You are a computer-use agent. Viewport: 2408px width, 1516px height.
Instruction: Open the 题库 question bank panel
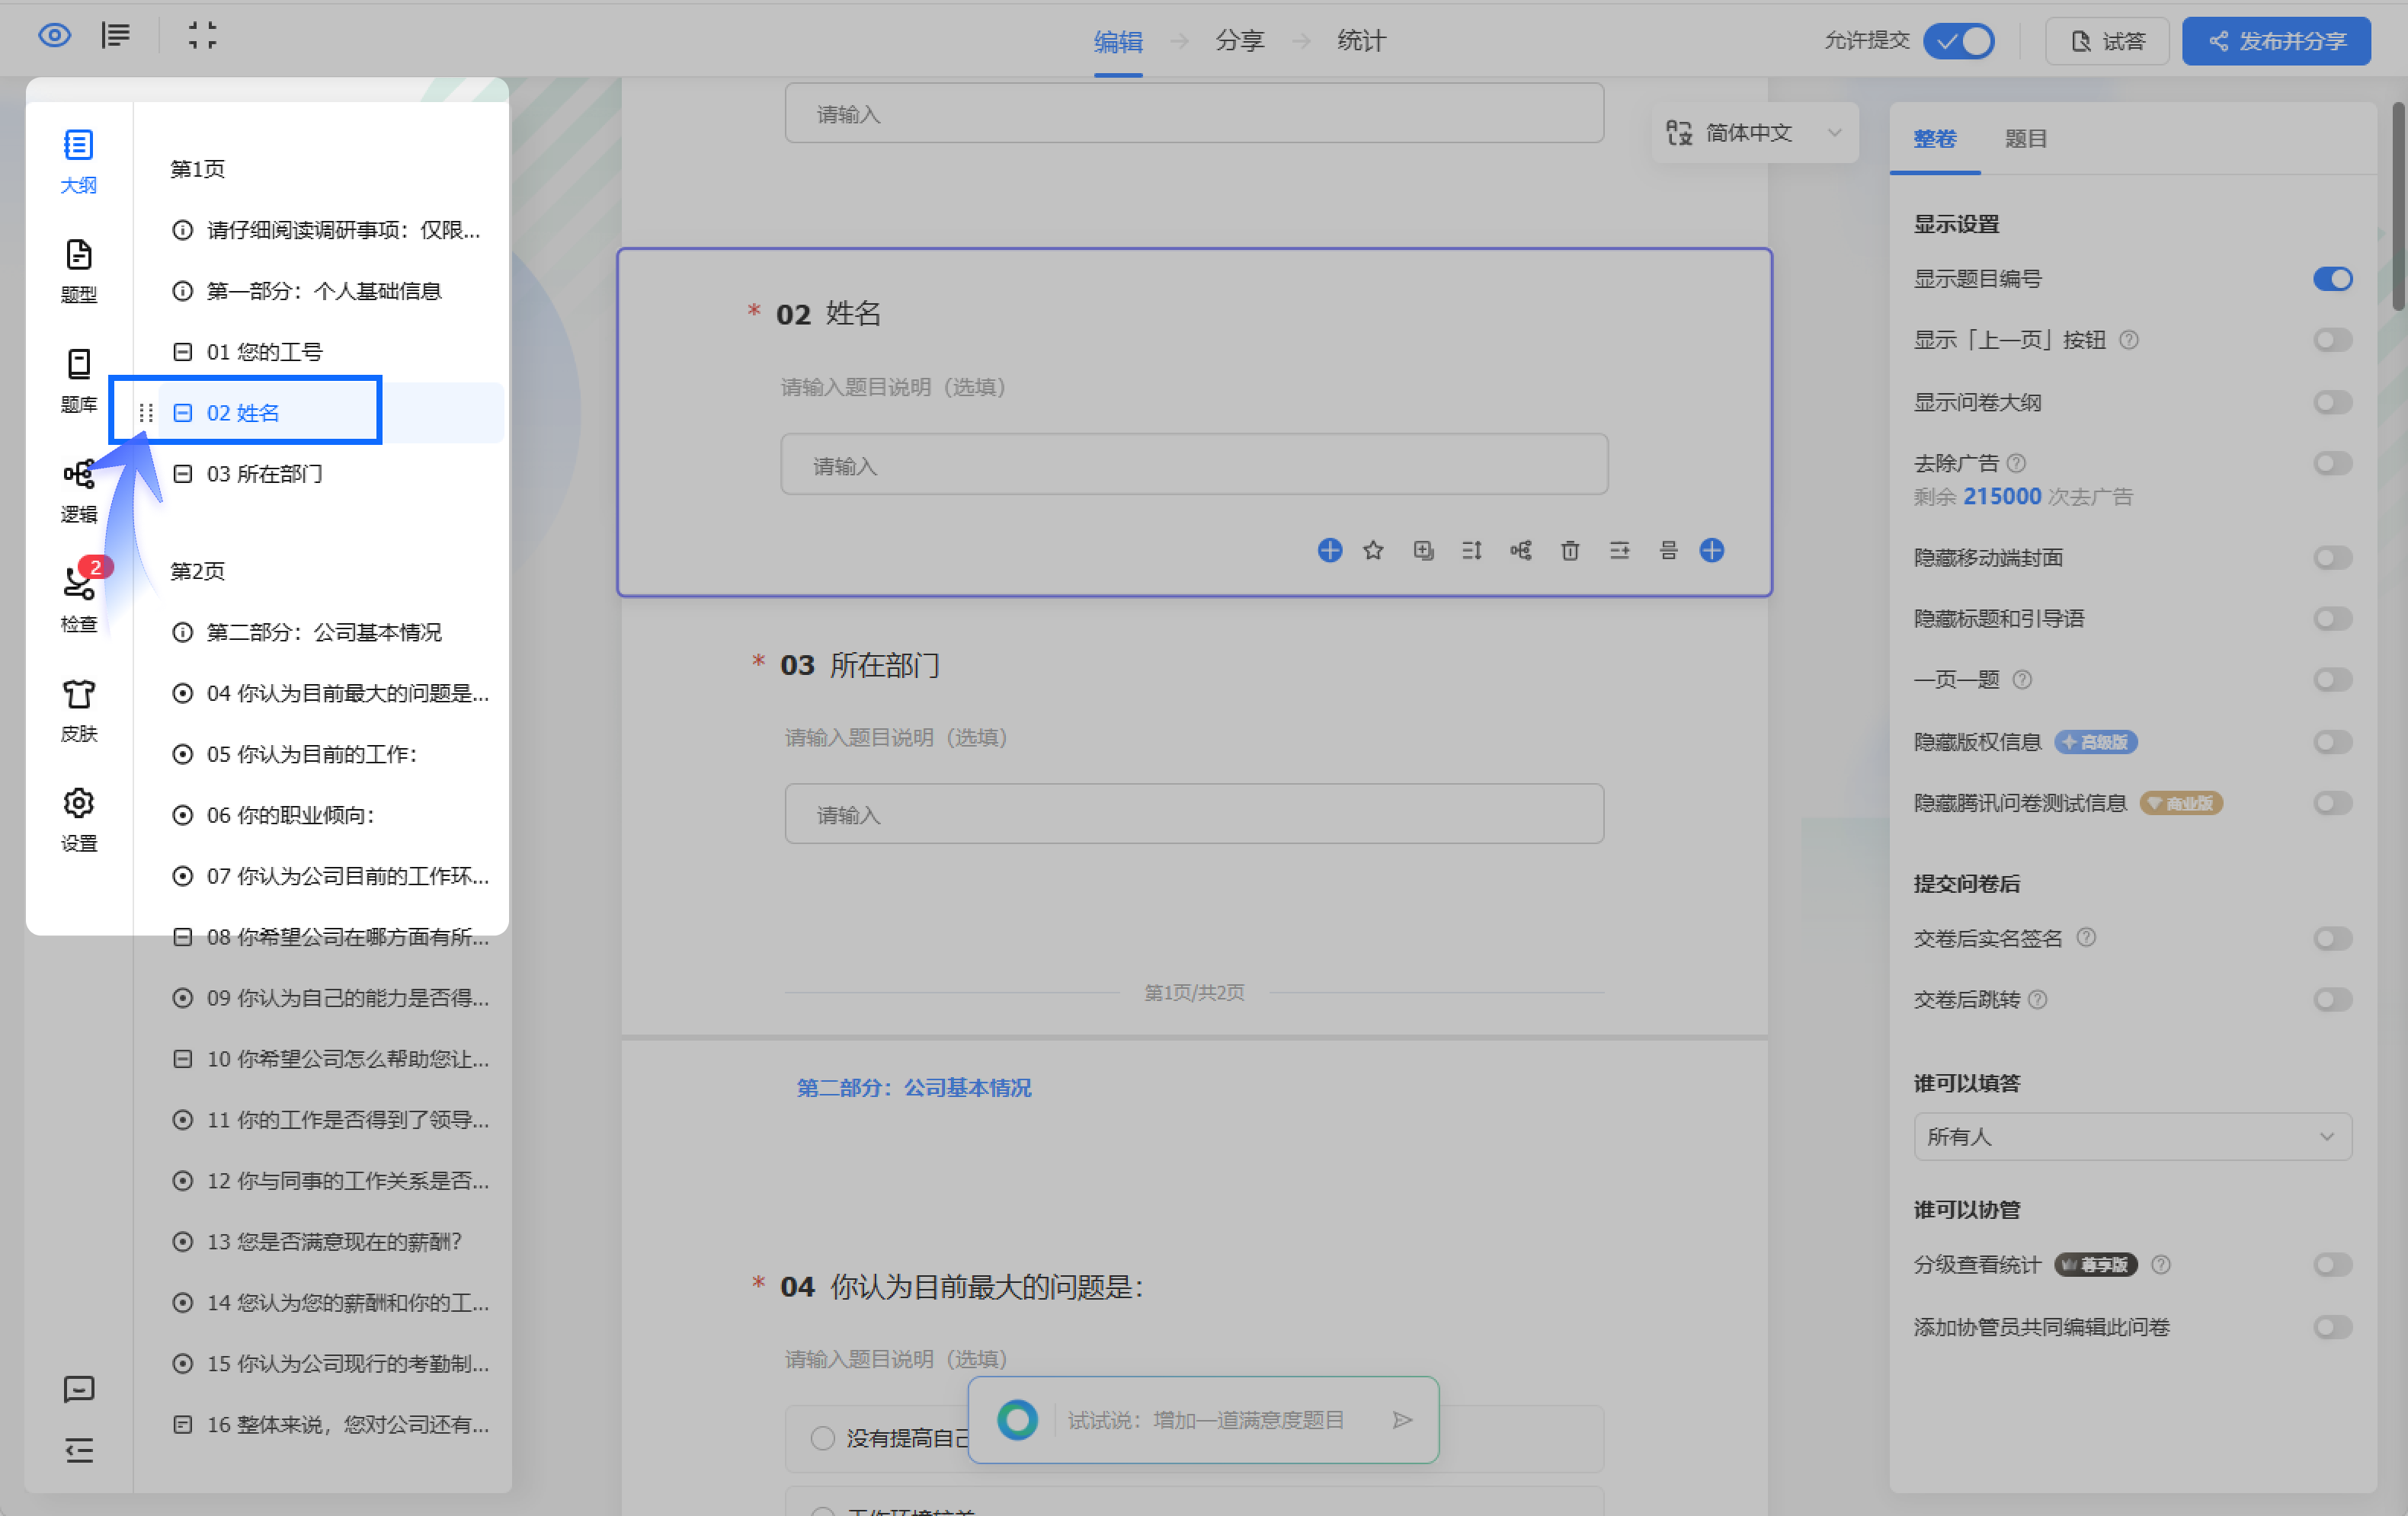pyautogui.click(x=79, y=381)
